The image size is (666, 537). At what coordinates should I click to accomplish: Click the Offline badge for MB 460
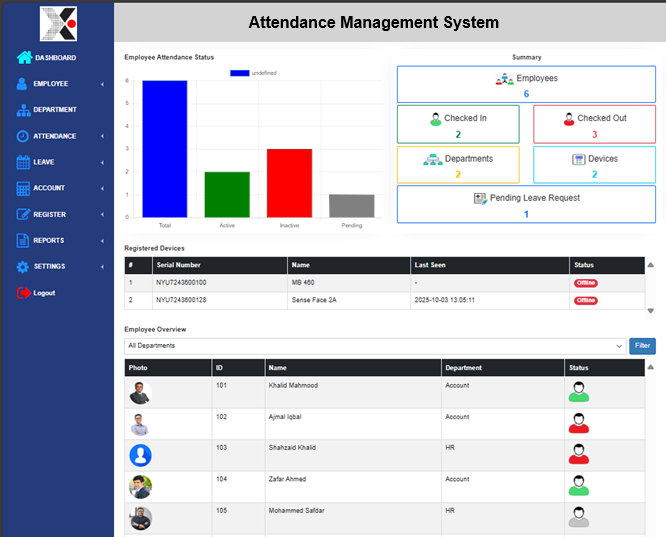tap(585, 283)
